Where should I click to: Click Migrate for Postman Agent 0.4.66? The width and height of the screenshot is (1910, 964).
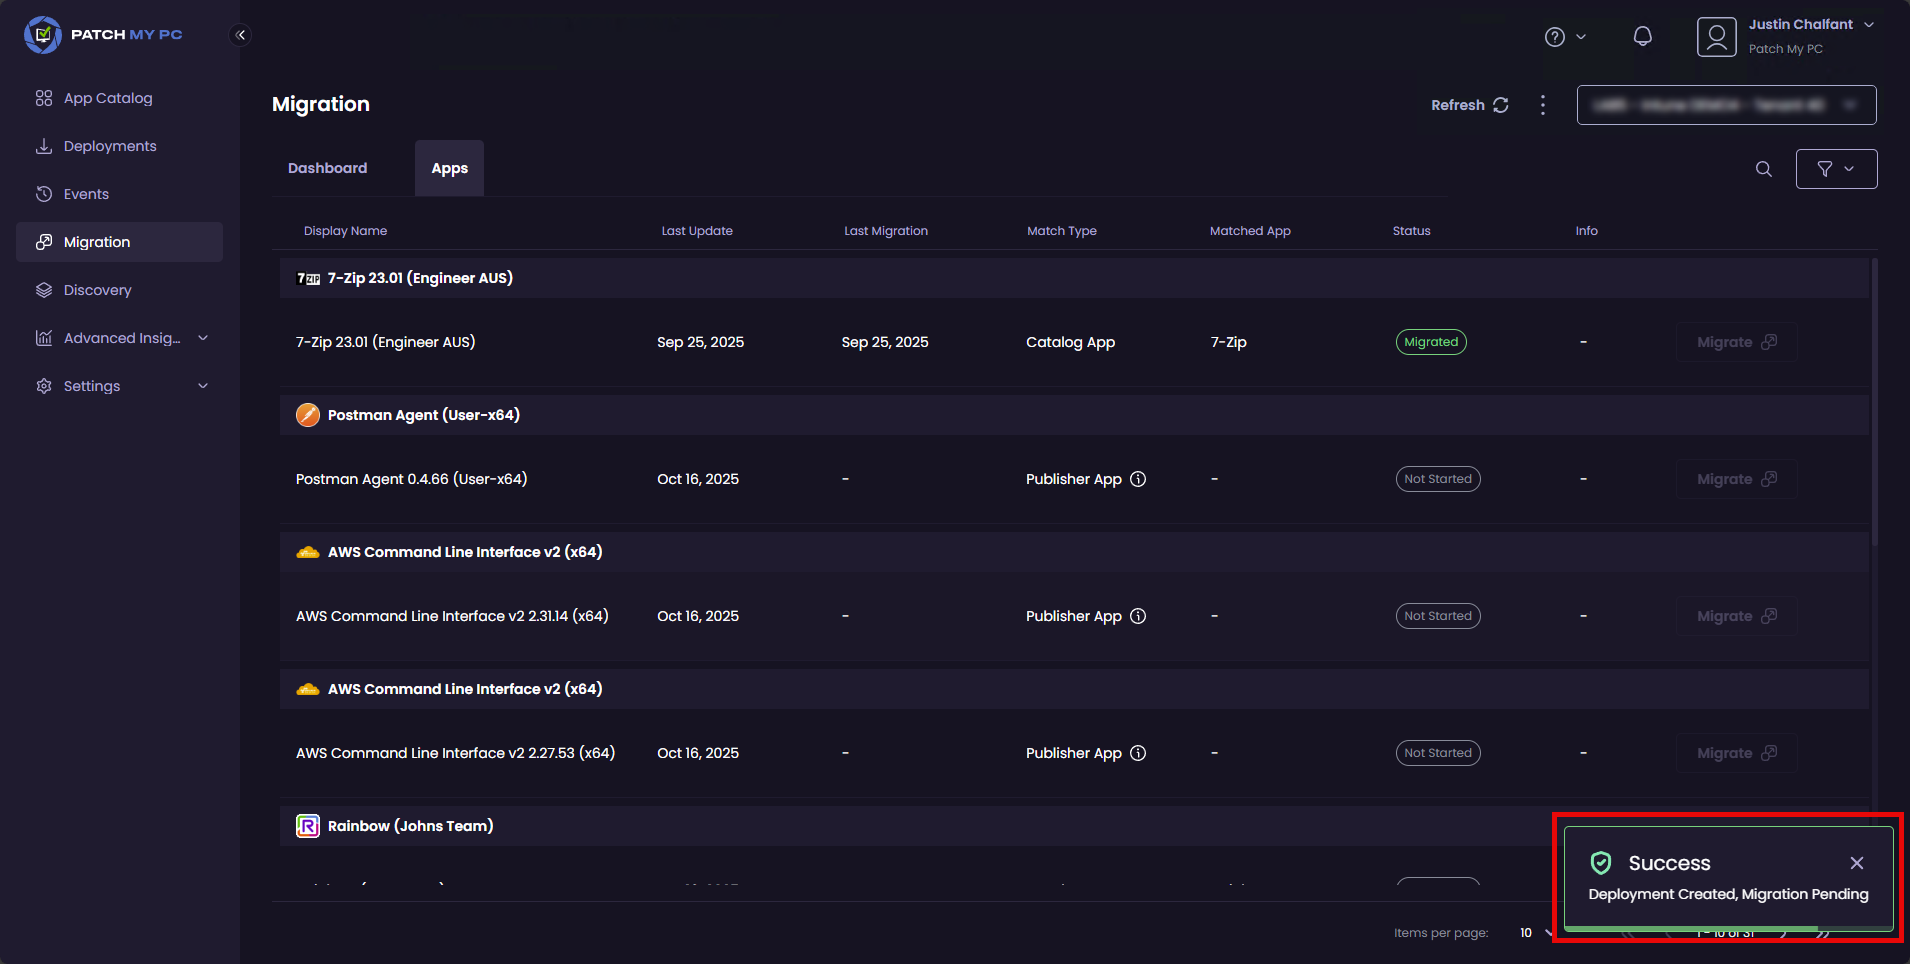(x=1736, y=479)
